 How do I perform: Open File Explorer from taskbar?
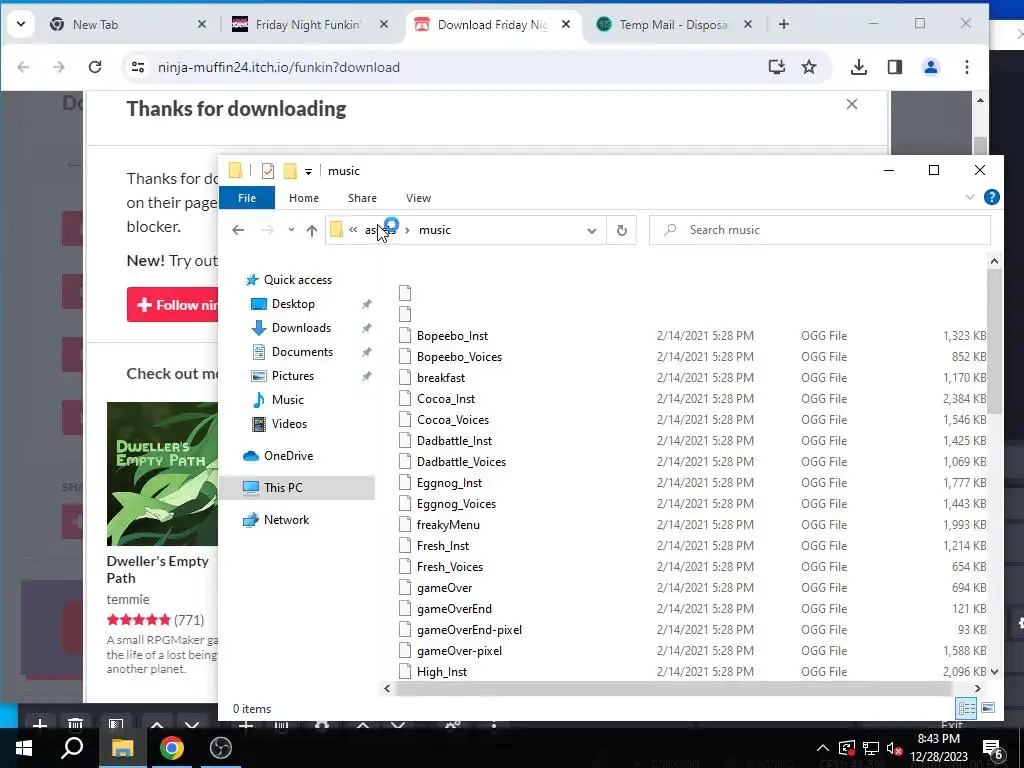pyautogui.click(x=122, y=748)
